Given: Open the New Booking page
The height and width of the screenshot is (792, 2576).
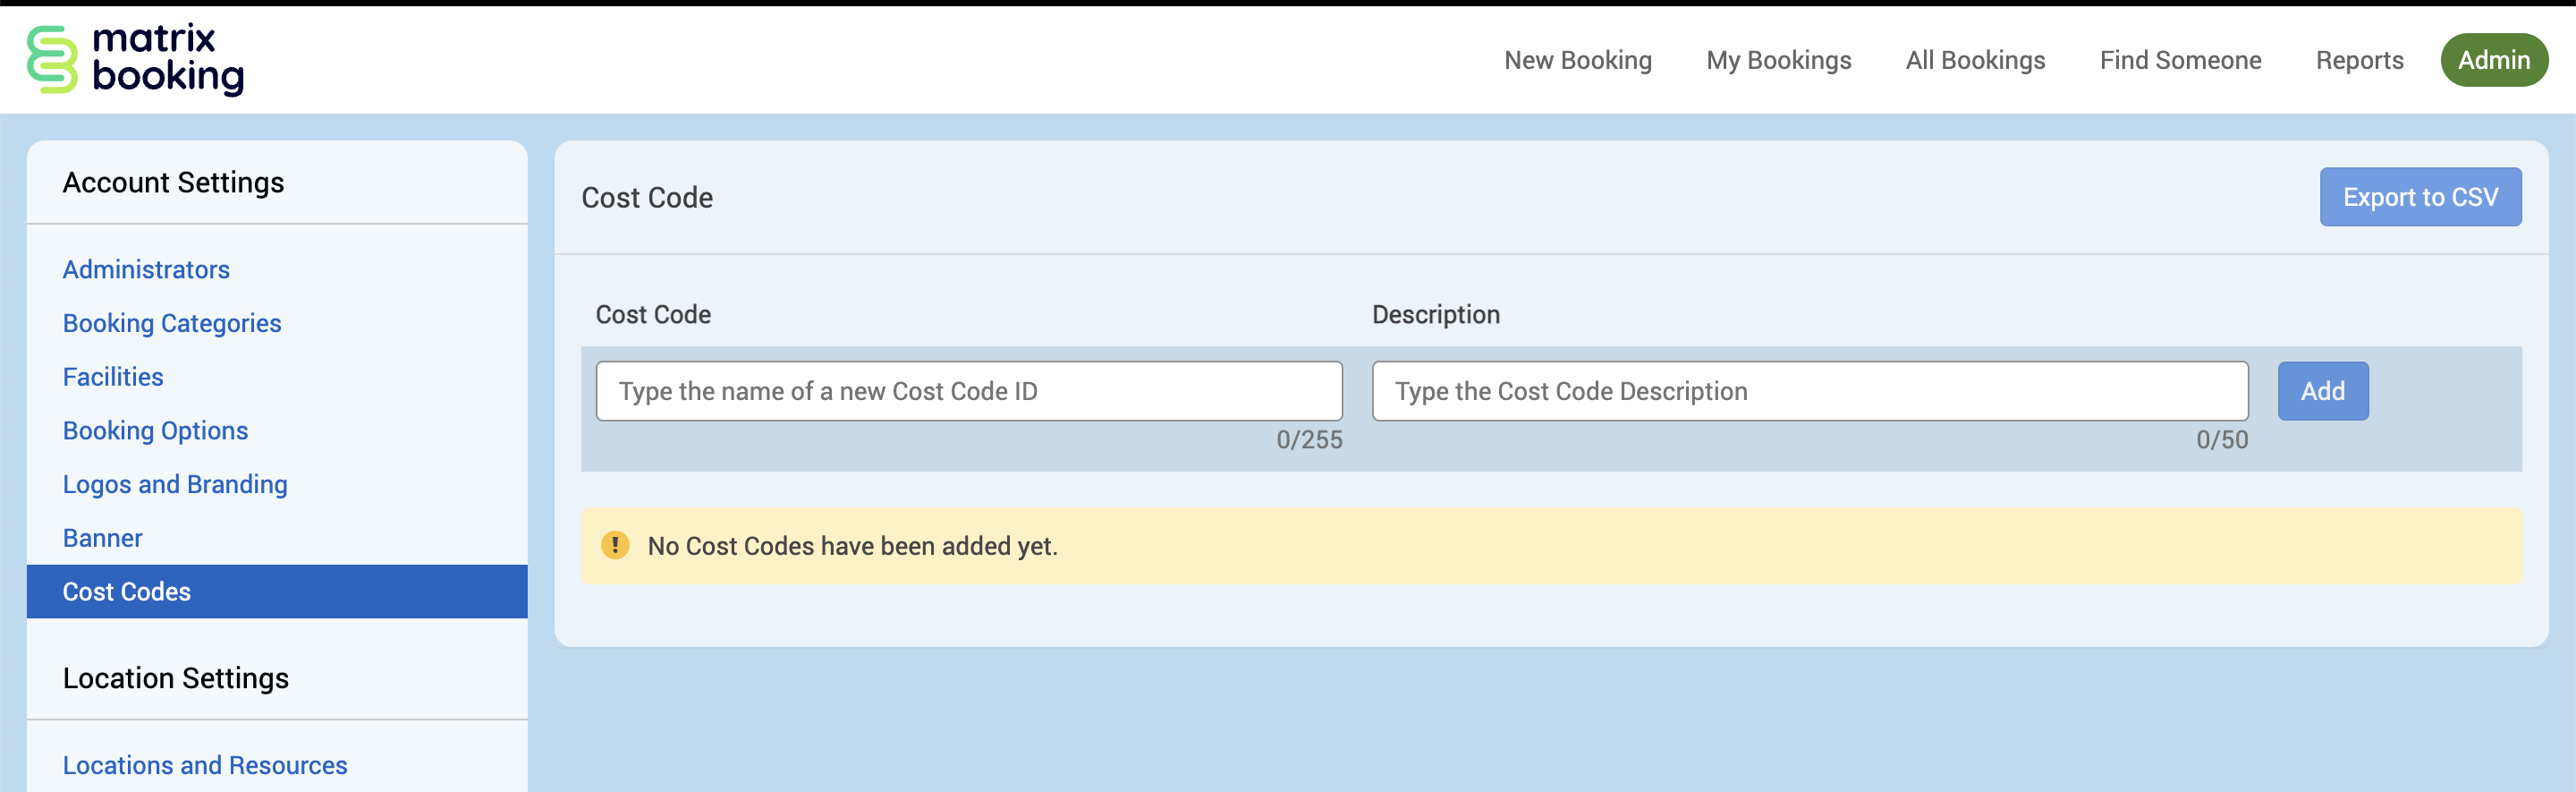Looking at the screenshot, I should pyautogui.click(x=1577, y=60).
